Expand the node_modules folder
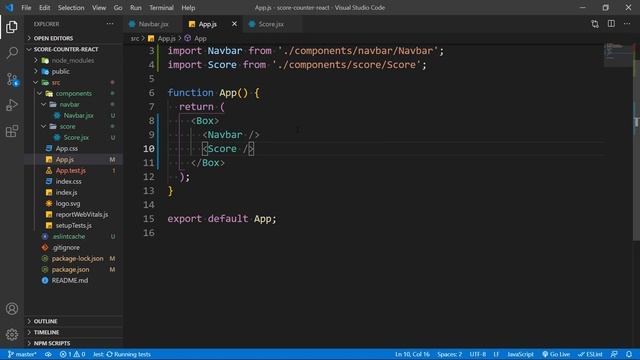The image size is (640, 360). (73, 60)
